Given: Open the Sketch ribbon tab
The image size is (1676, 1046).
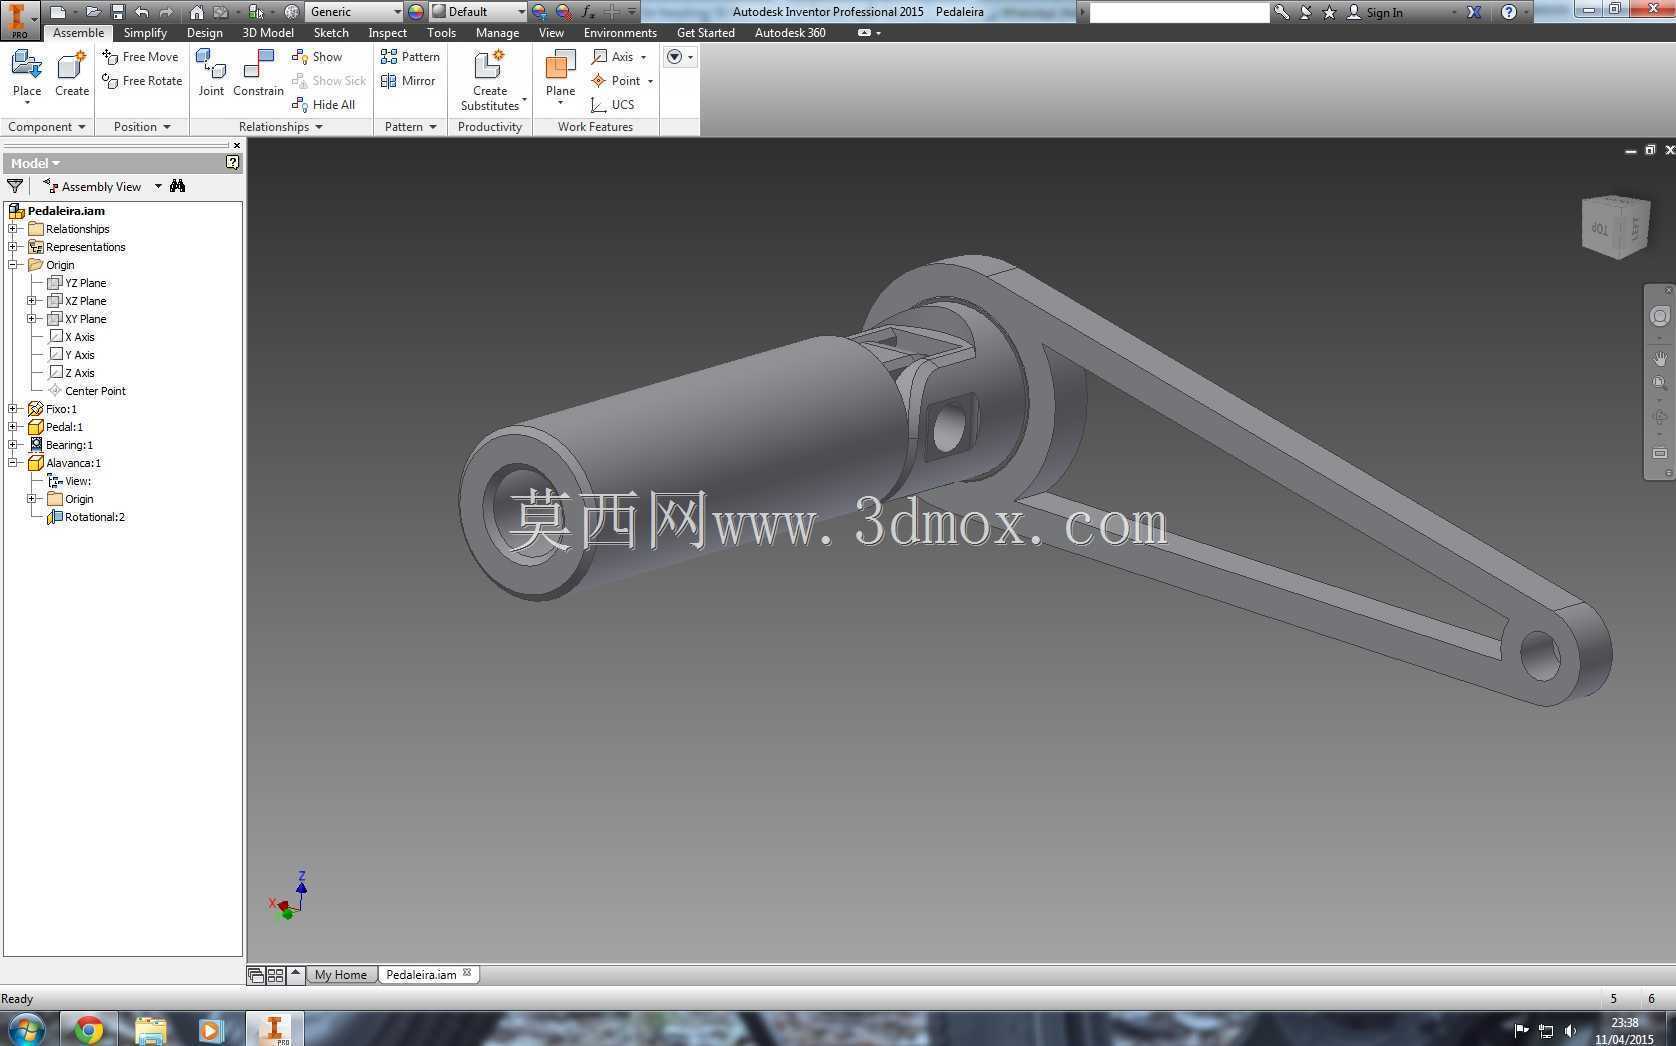Looking at the screenshot, I should coord(331,33).
